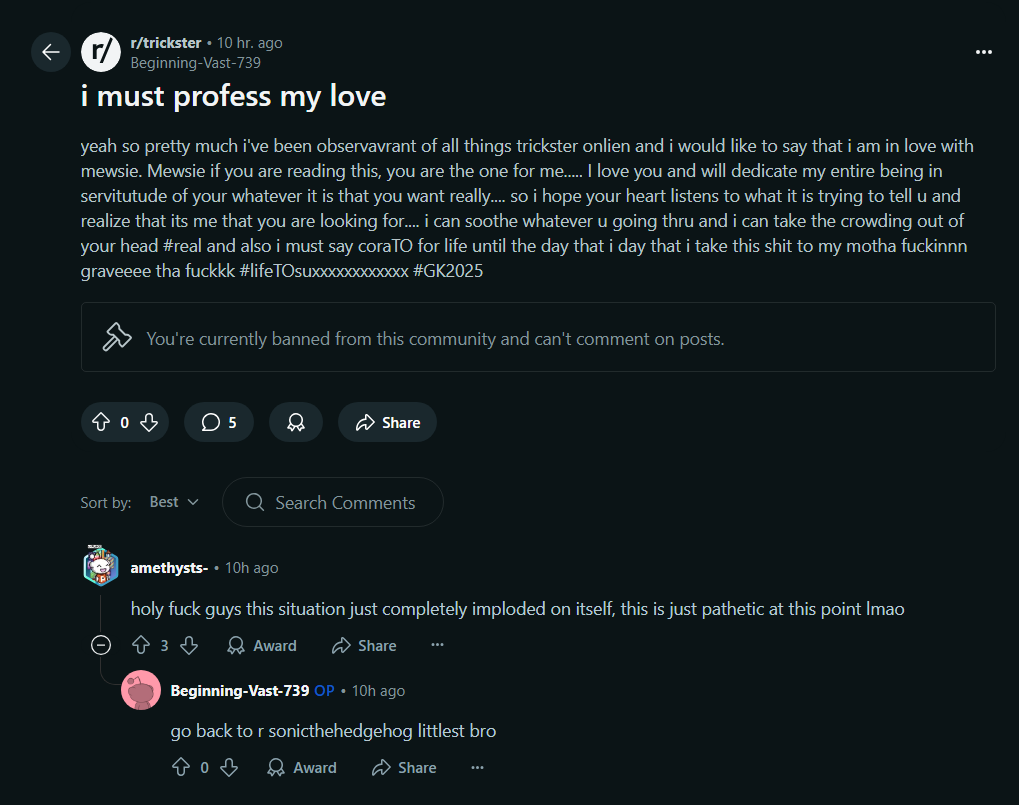Screen dimensions: 1019x805
Task: Collapse the amethysts- comment thread
Action: [x=101, y=645]
